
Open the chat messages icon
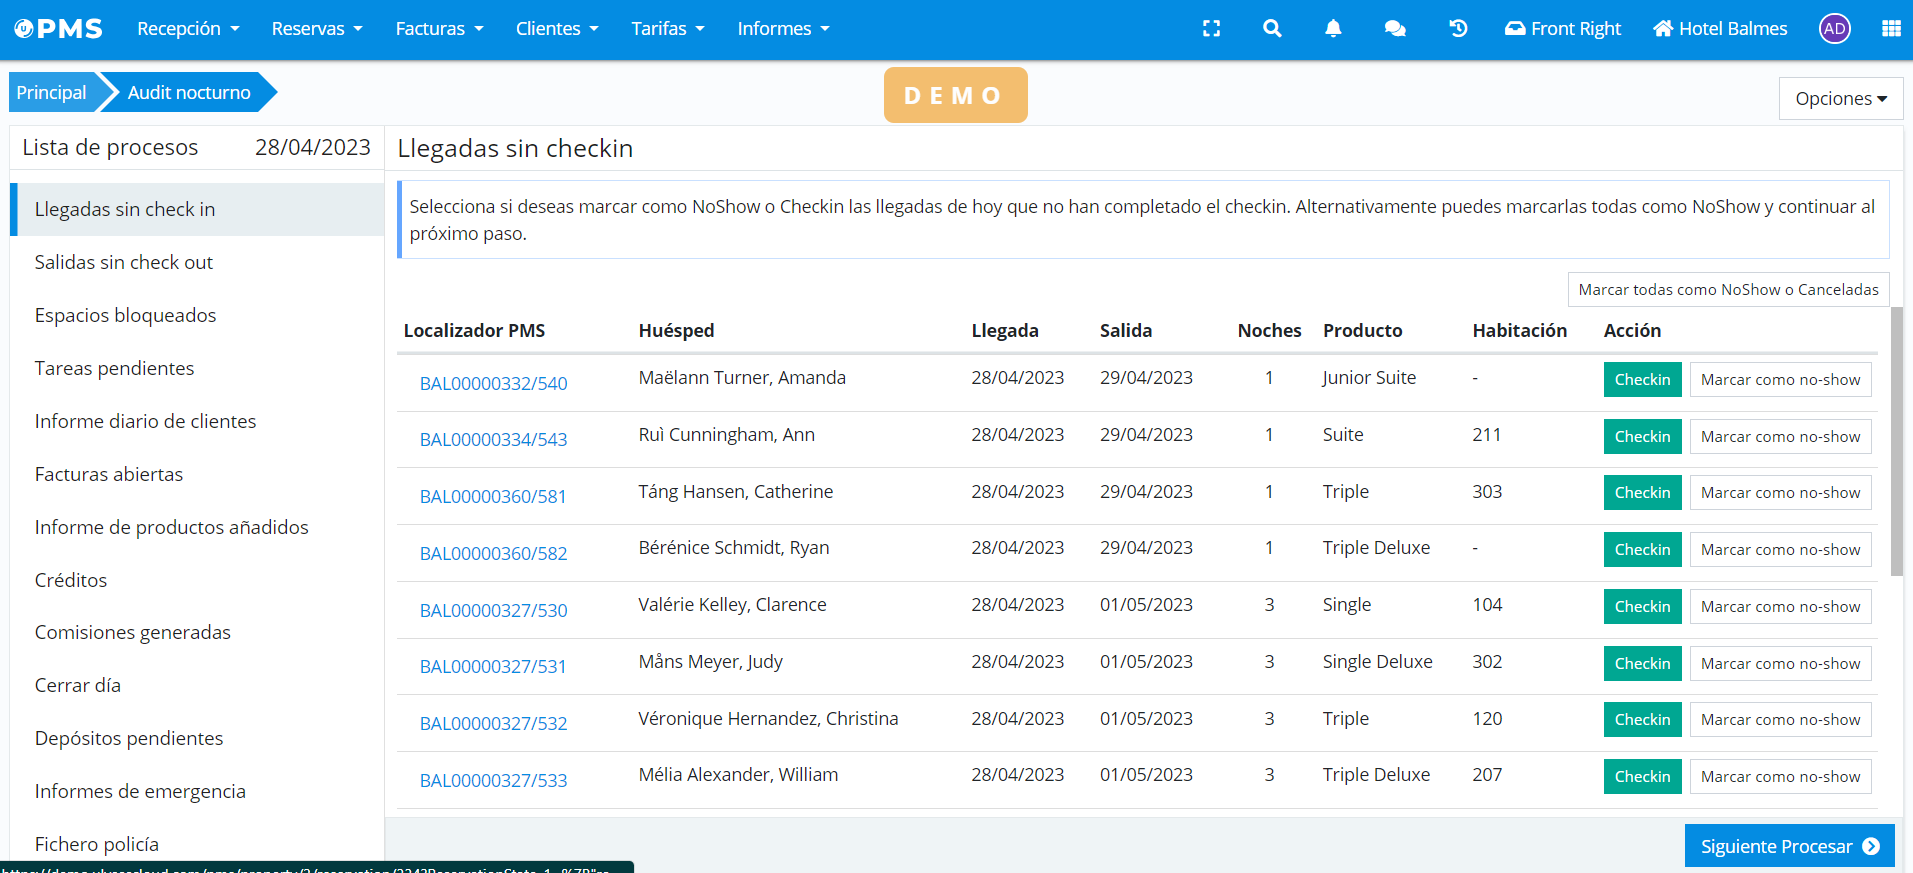[x=1395, y=29]
